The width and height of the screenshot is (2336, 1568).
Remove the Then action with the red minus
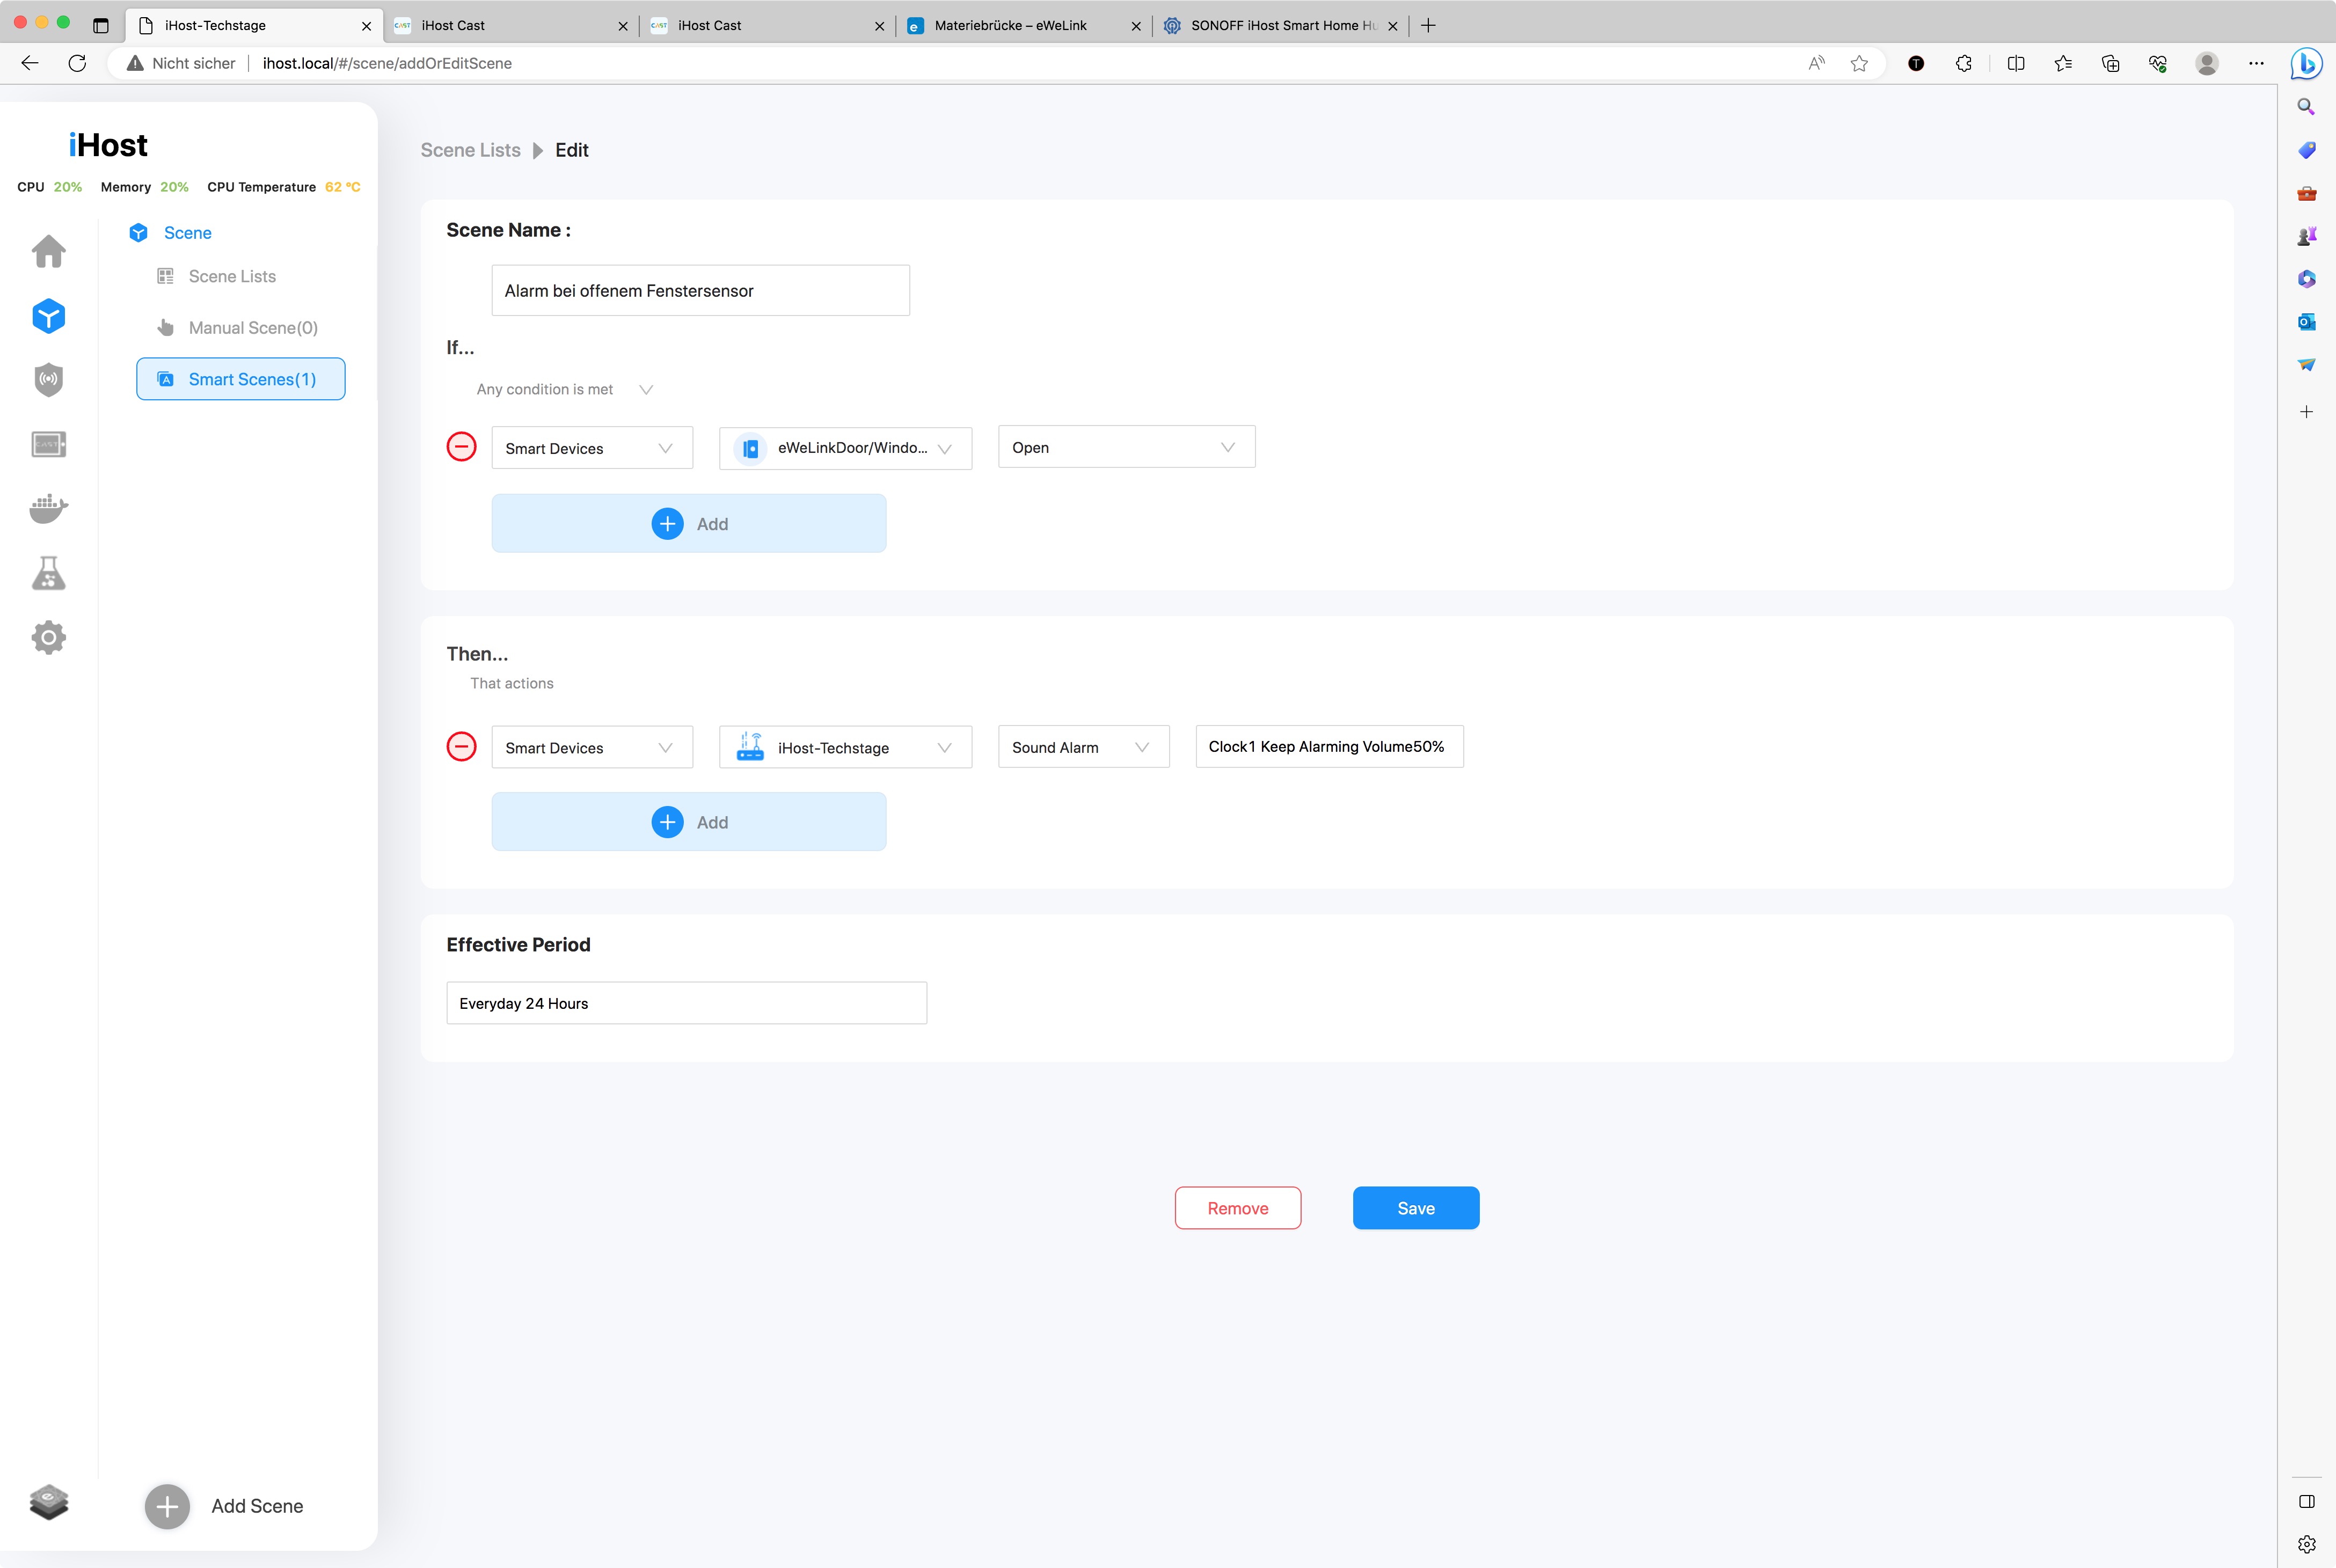[461, 746]
